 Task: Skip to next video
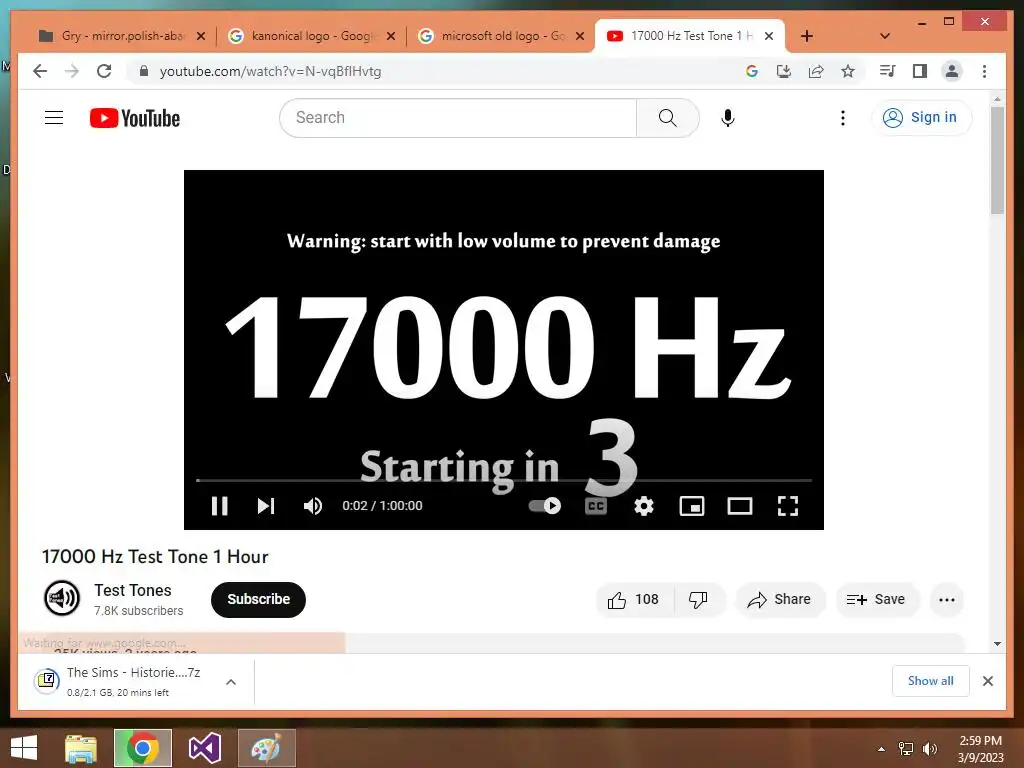[x=265, y=506]
